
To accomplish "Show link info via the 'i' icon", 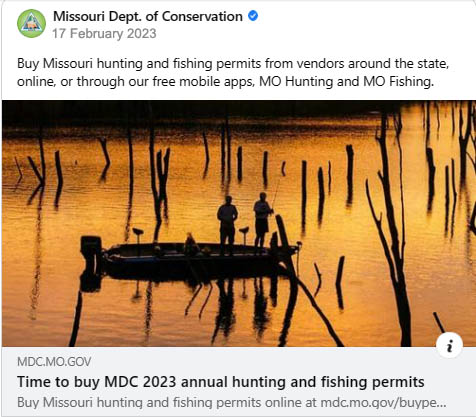I will click(449, 345).
